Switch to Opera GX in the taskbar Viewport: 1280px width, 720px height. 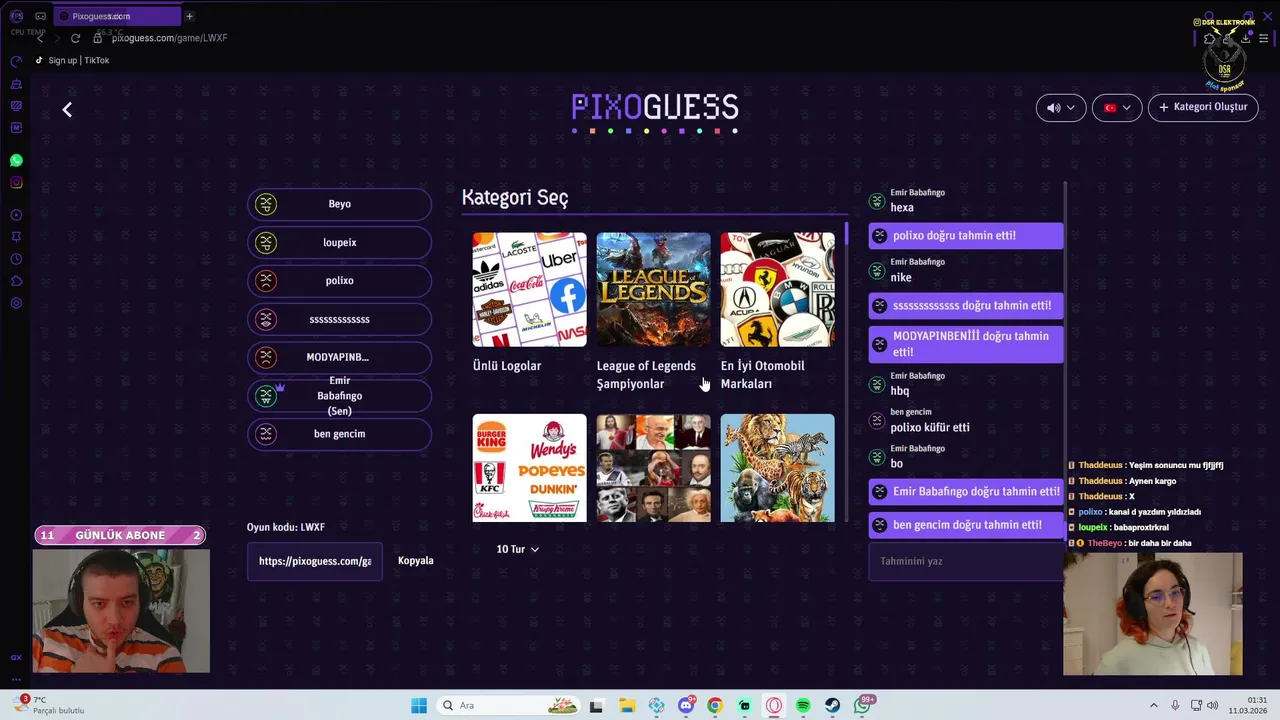774,706
